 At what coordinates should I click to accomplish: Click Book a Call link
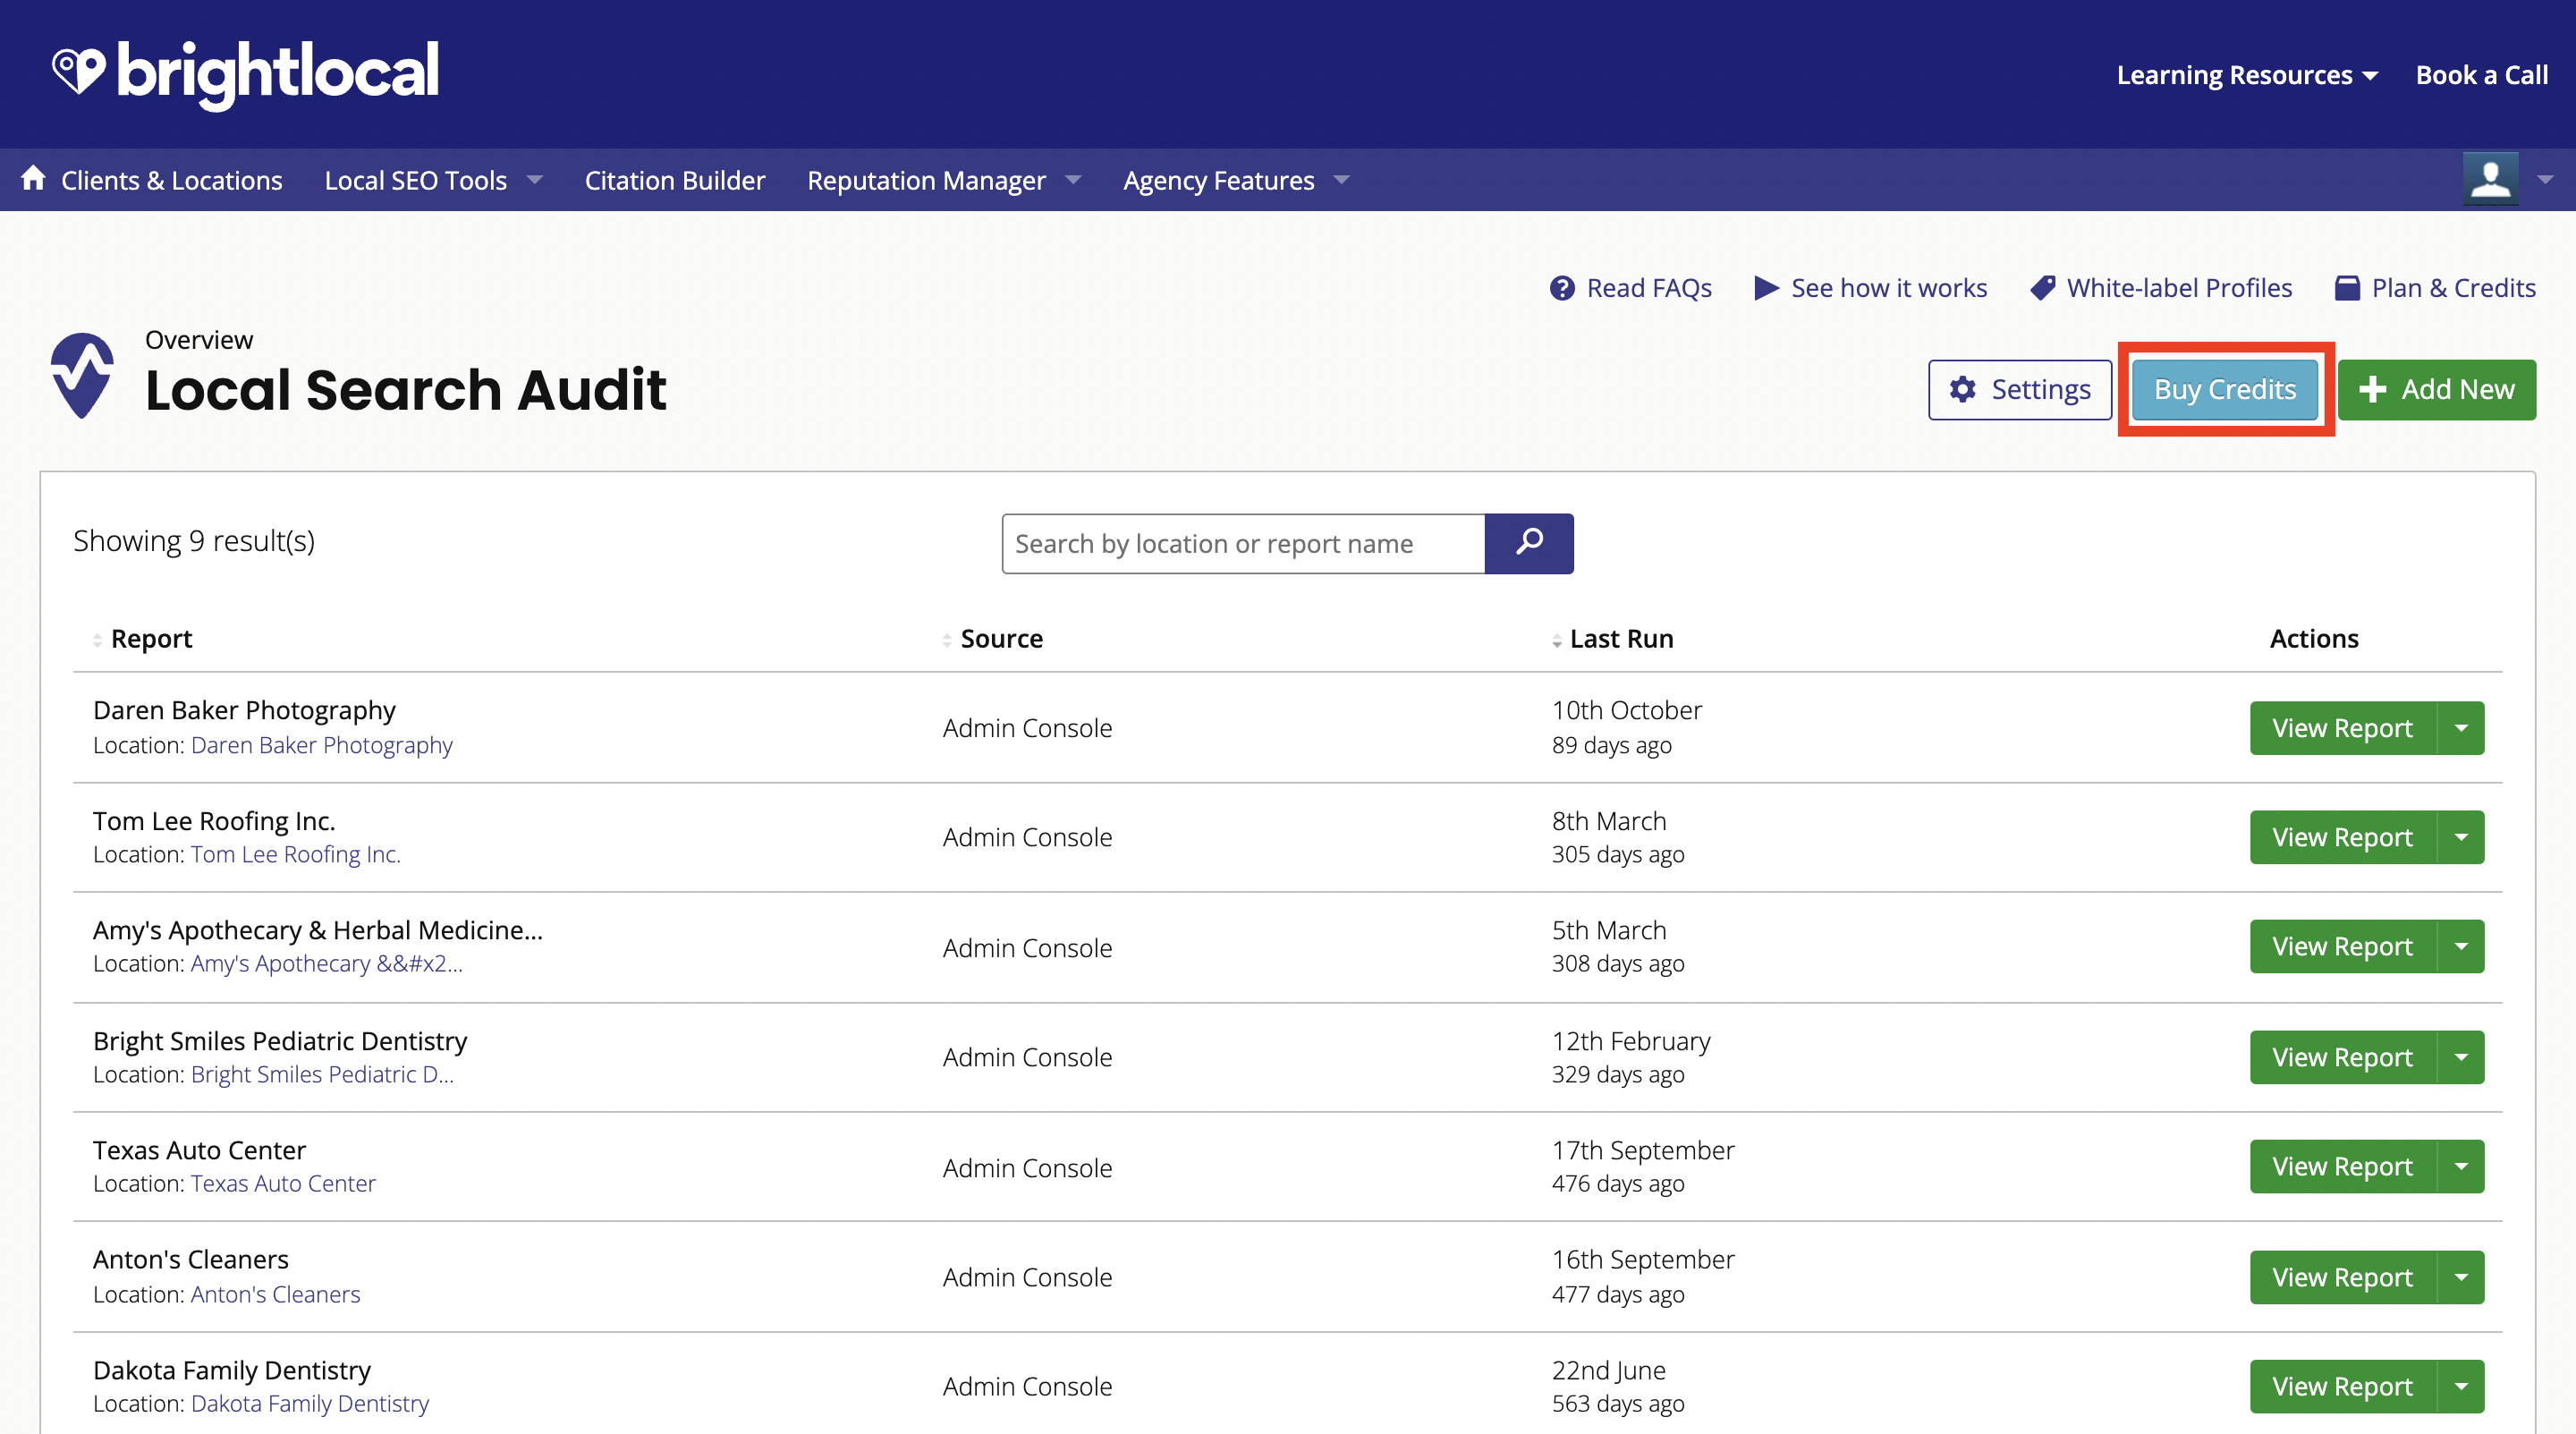click(2481, 75)
